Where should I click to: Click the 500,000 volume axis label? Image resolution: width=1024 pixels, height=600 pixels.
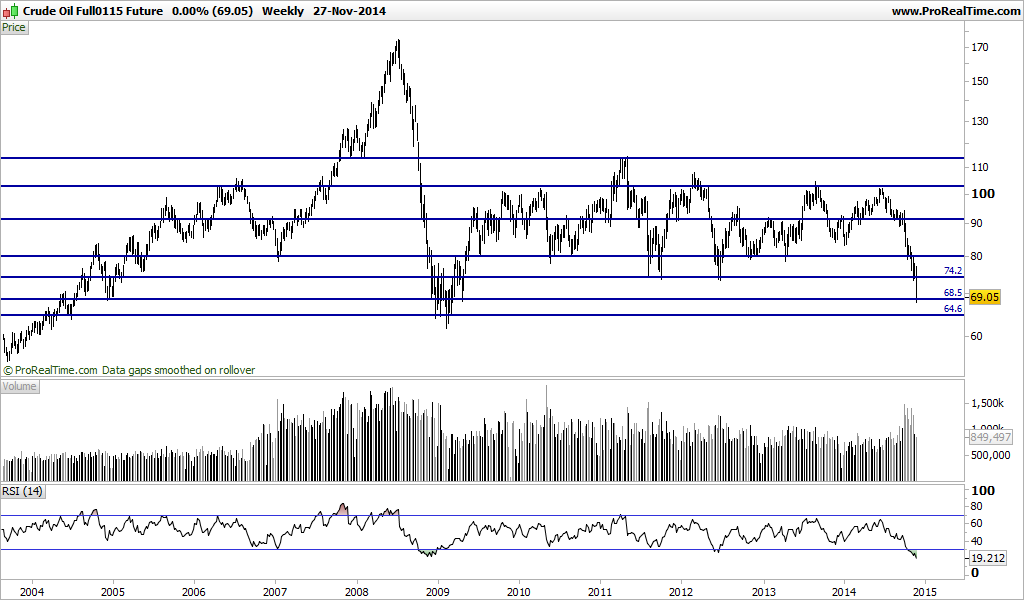click(991, 455)
